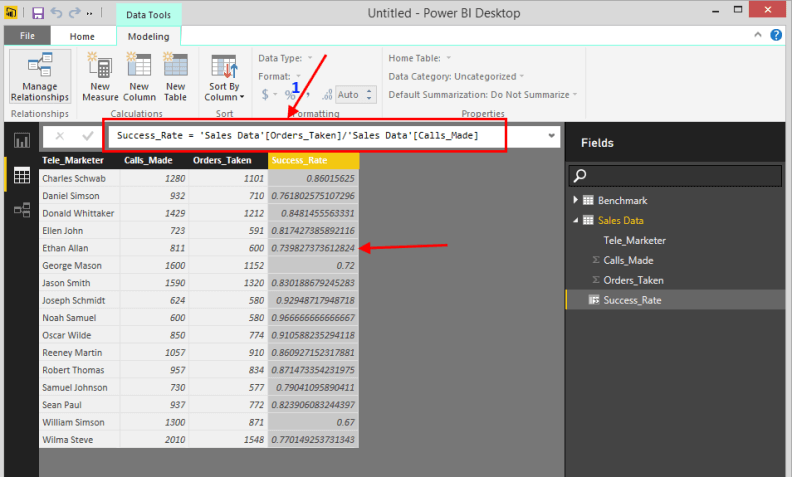Open the Sort By Column dropdown
Viewport: 792px width, 477px height.
click(x=222, y=78)
